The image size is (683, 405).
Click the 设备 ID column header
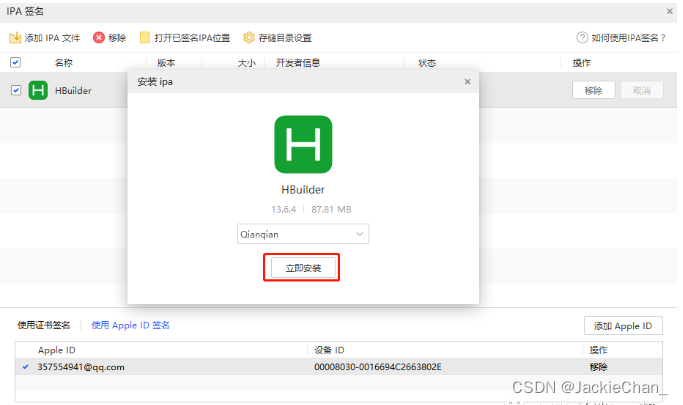pyautogui.click(x=329, y=350)
